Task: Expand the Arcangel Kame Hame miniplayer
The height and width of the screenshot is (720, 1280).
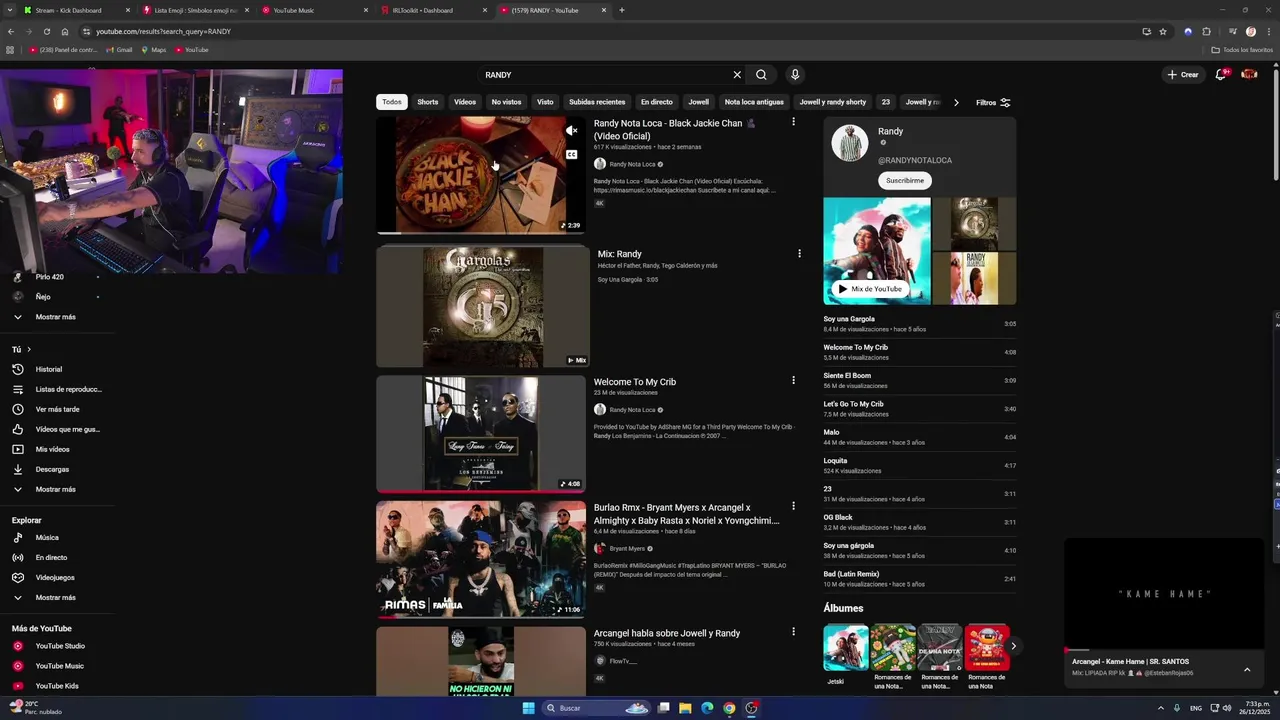Action: tap(1246, 669)
